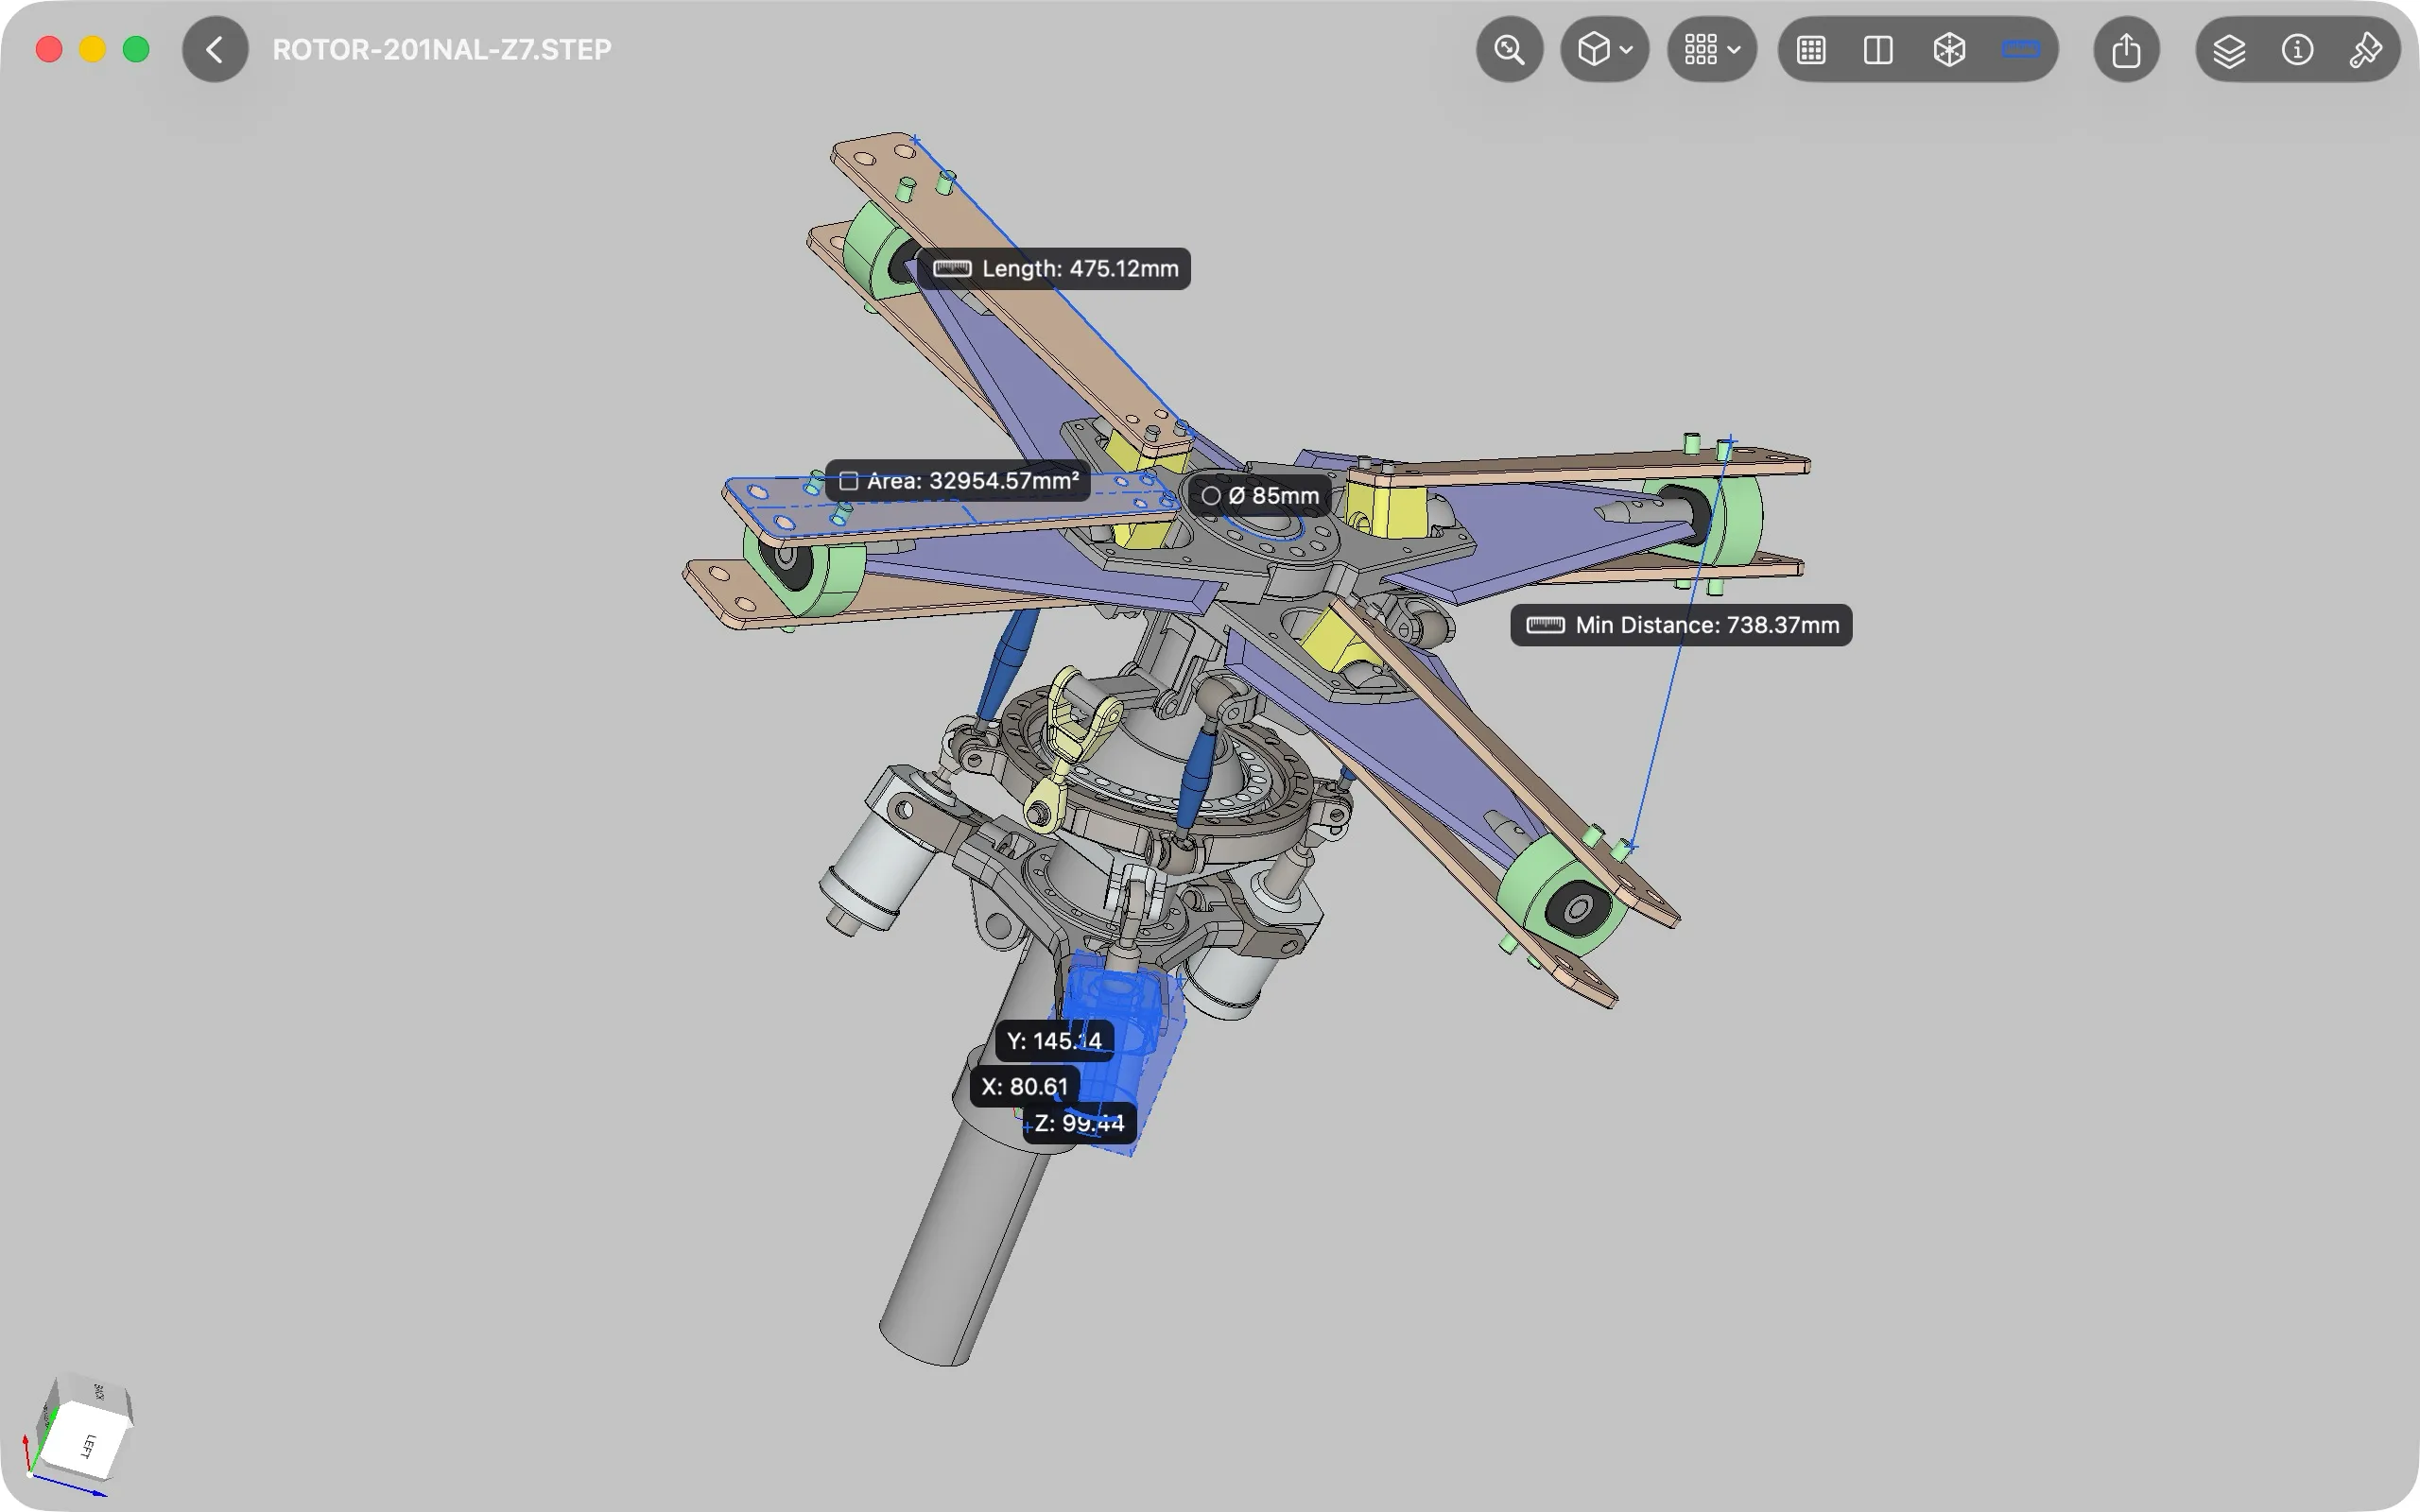This screenshot has width=2420, height=1512.
Task: Click the back arrow button
Action: pyautogui.click(x=215, y=50)
